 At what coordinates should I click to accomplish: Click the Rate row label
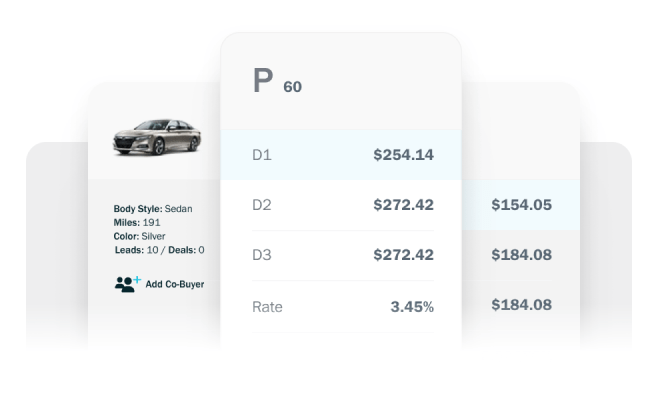267,307
